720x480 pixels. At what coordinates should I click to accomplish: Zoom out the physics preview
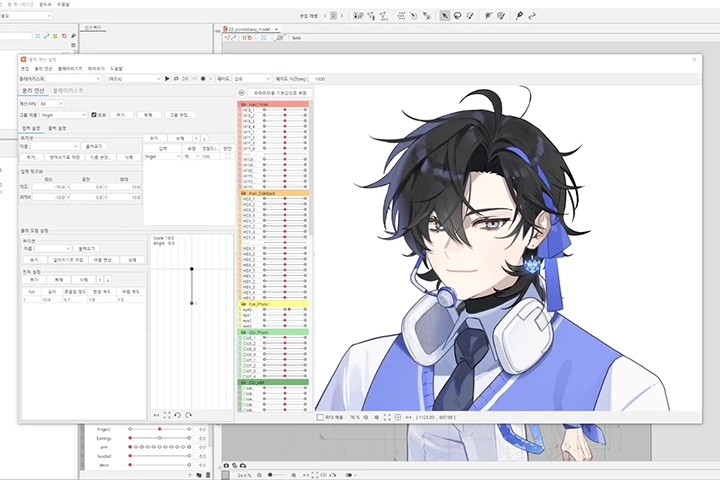pos(366,418)
